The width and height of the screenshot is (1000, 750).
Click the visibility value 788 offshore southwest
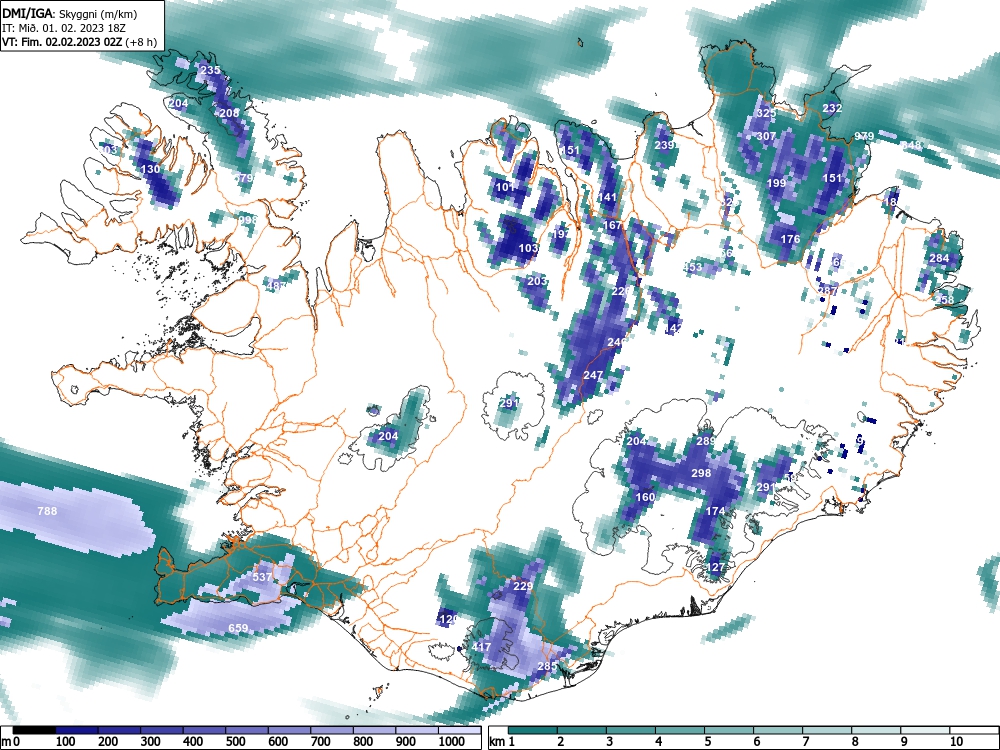click(x=47, y=511)
